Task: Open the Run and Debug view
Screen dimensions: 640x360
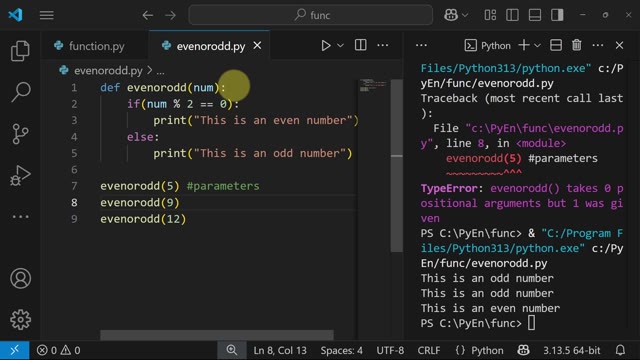Action: (20, 176)
